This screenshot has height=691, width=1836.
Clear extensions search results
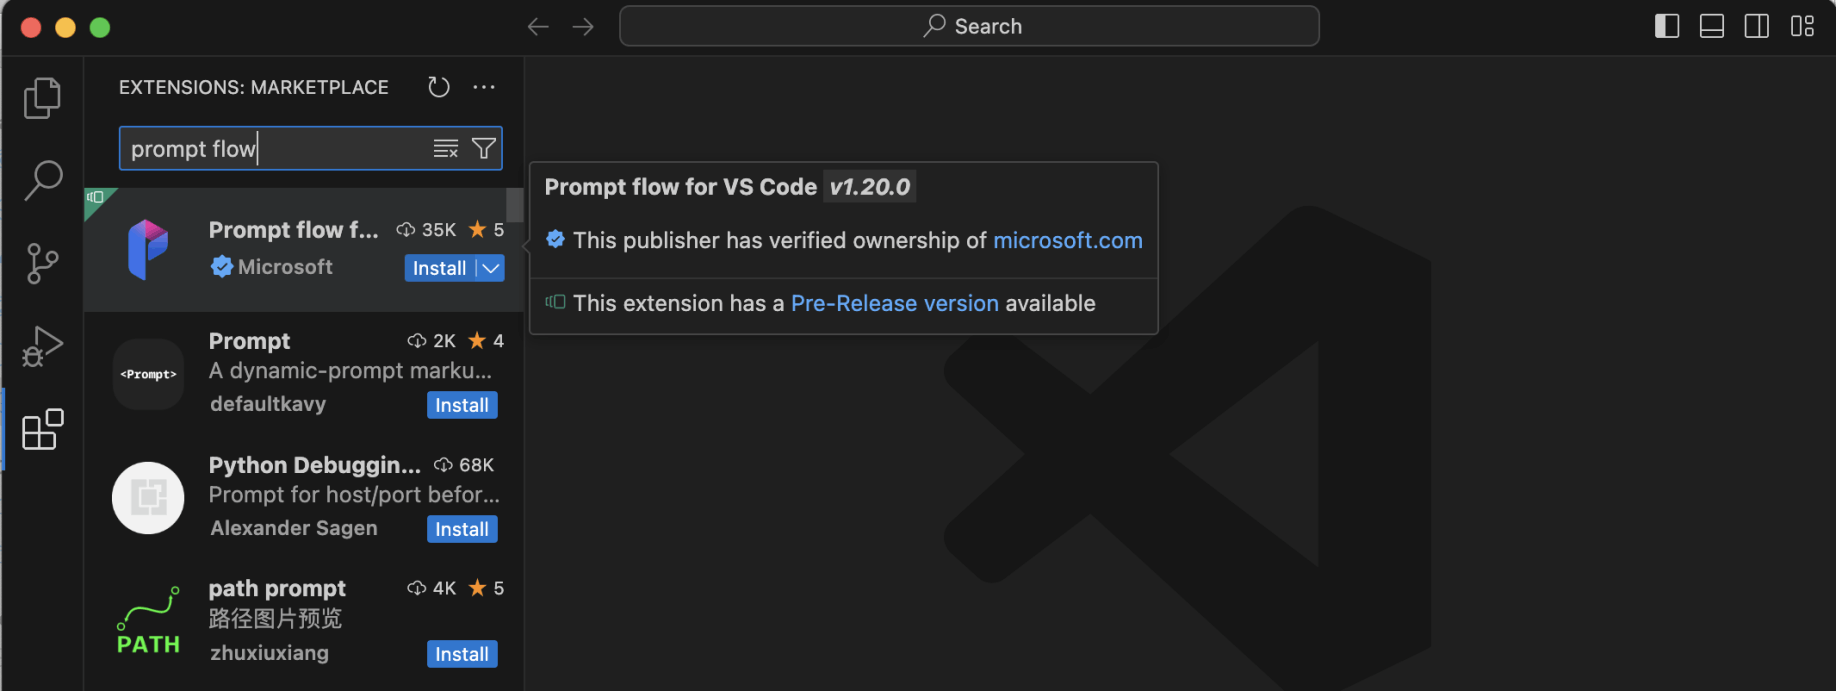[x=446, y=149]
